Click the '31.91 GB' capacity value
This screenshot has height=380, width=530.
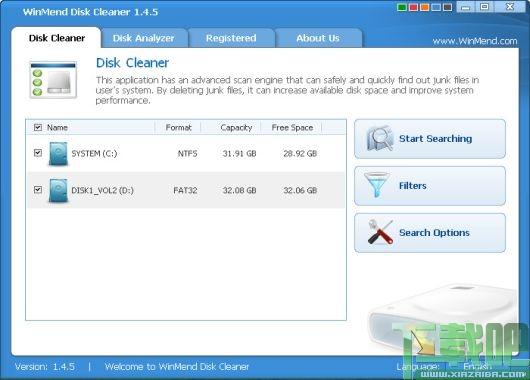tap(239, 153)
